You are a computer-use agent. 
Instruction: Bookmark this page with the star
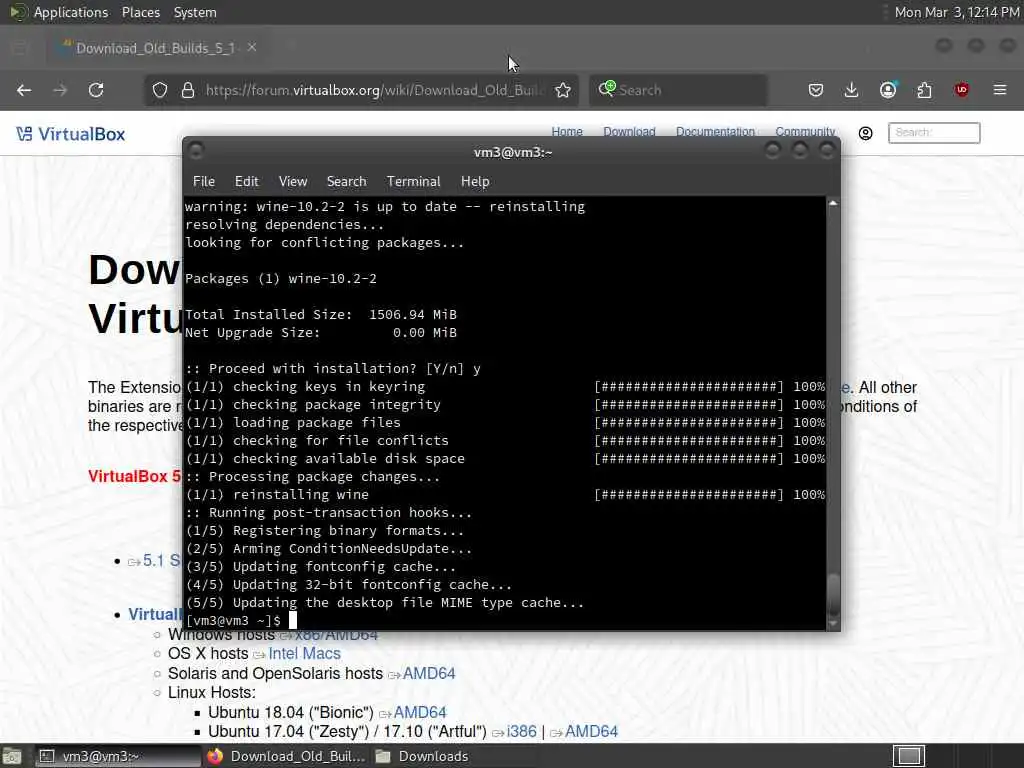point(563,90)
